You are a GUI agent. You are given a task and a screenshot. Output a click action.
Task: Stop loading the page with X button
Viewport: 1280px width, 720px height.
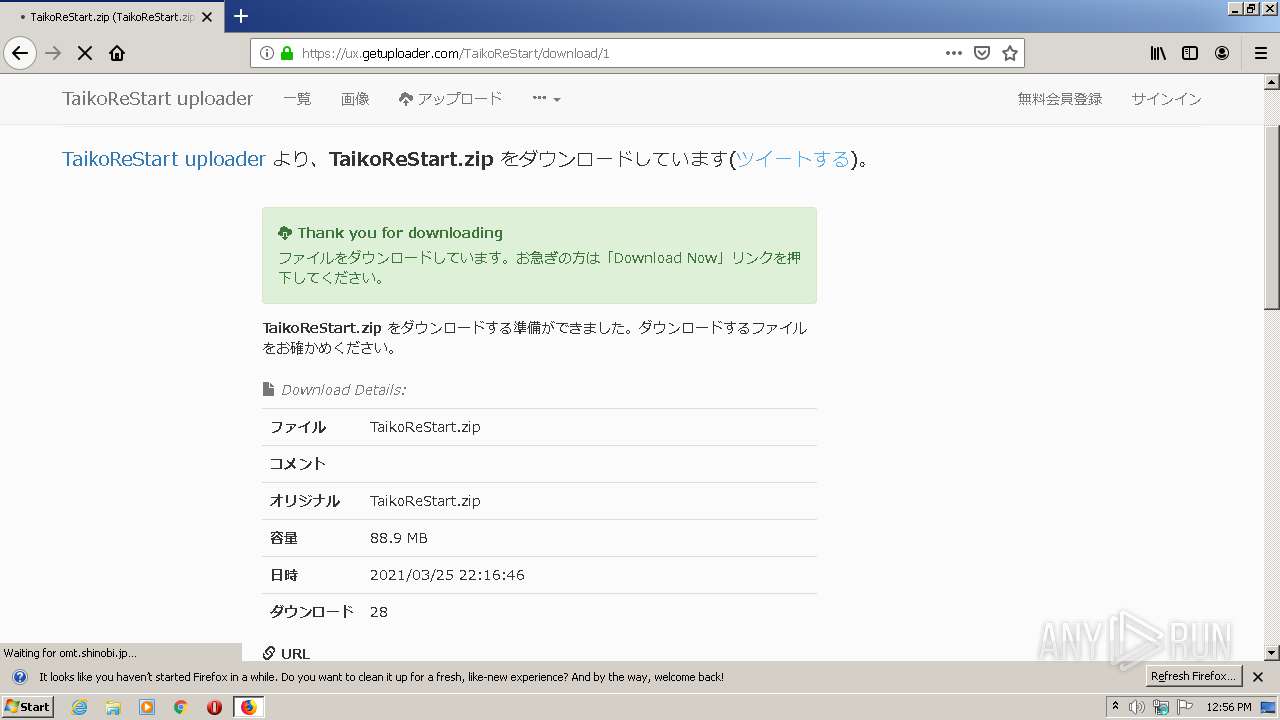85,53
